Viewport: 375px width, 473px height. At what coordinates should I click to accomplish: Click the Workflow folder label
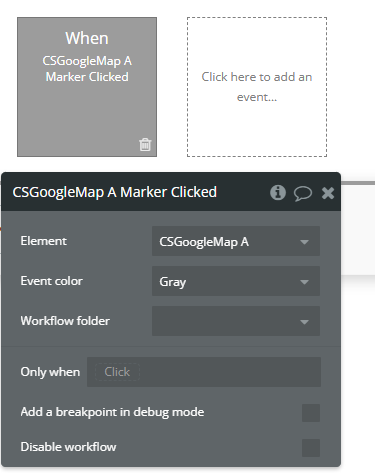coord(65,321)
